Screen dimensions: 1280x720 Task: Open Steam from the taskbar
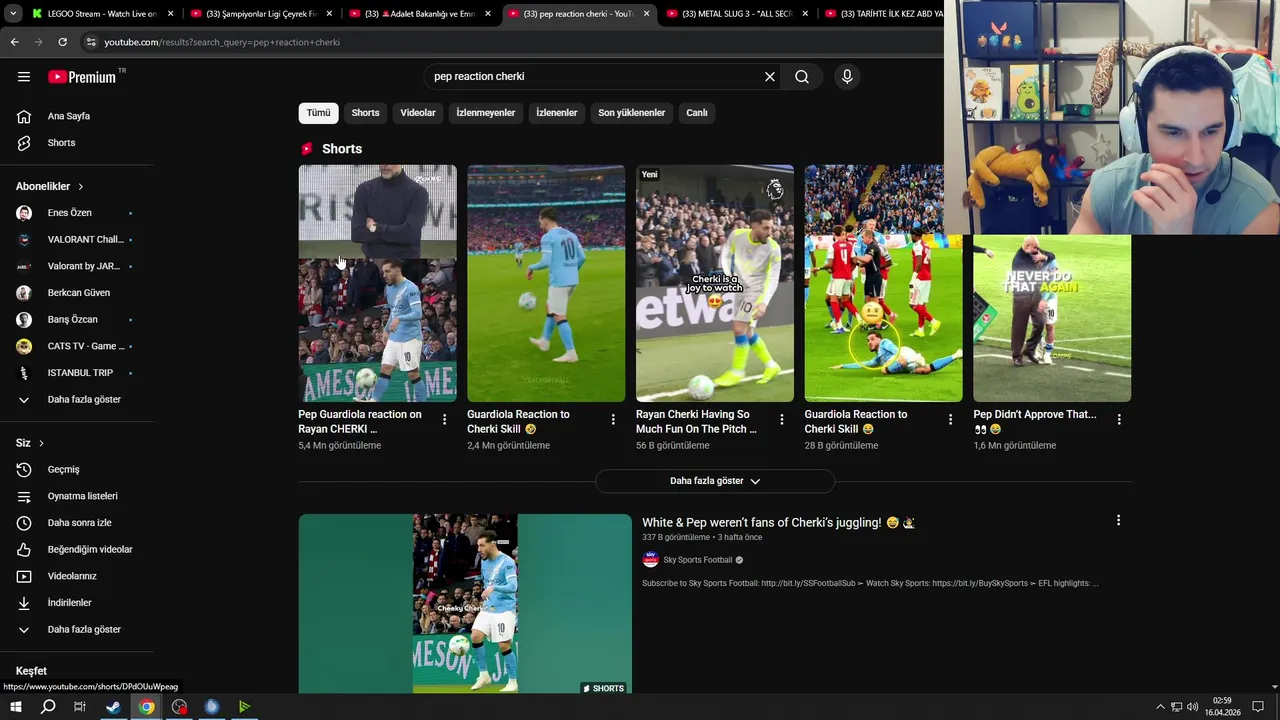113,707
